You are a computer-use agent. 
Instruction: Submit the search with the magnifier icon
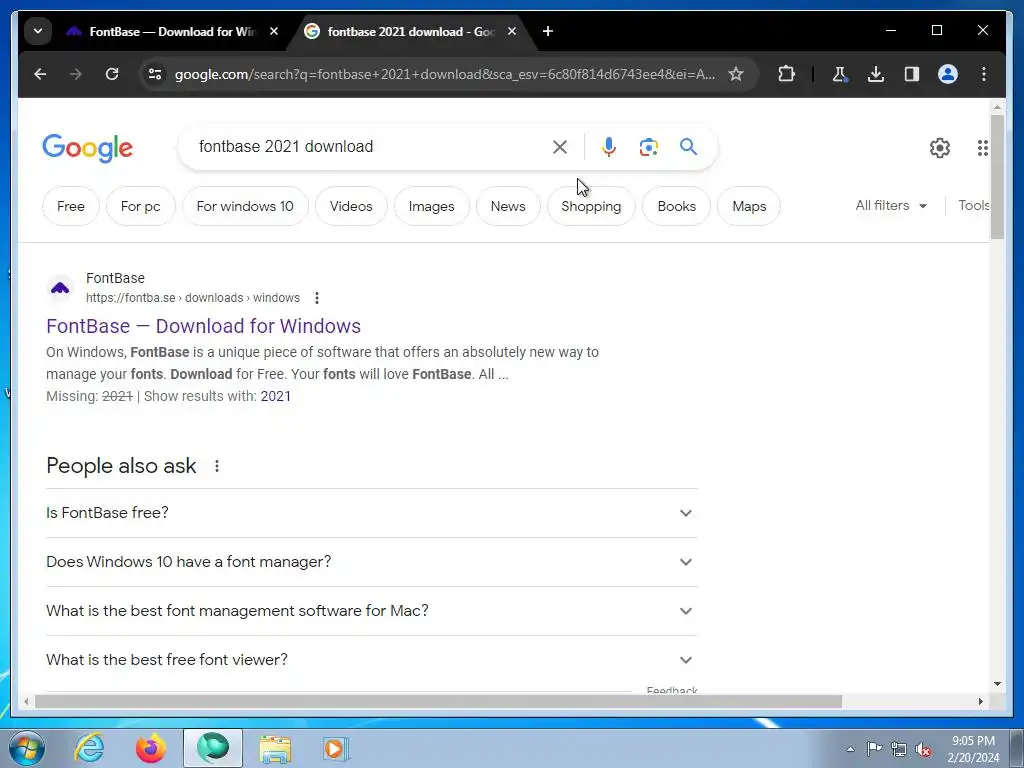click(688, 147)
